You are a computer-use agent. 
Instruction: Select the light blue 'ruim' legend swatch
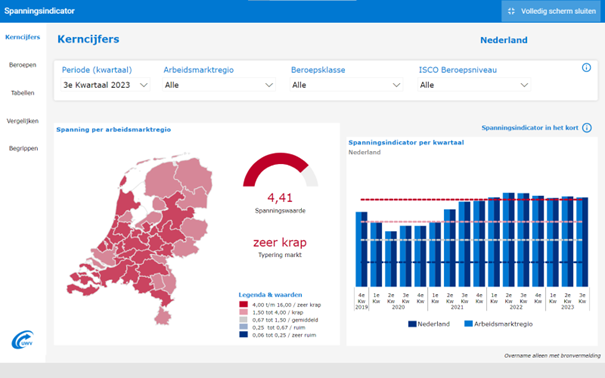coord(243,327)
